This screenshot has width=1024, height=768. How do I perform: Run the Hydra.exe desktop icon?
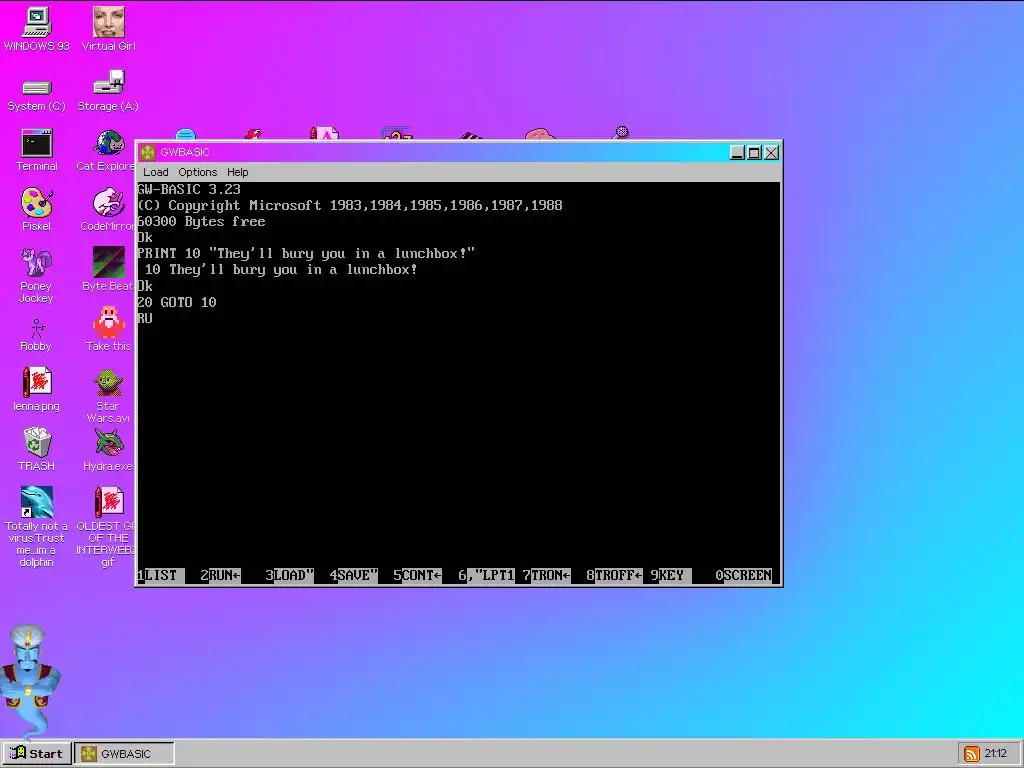(x=108, y=449)
